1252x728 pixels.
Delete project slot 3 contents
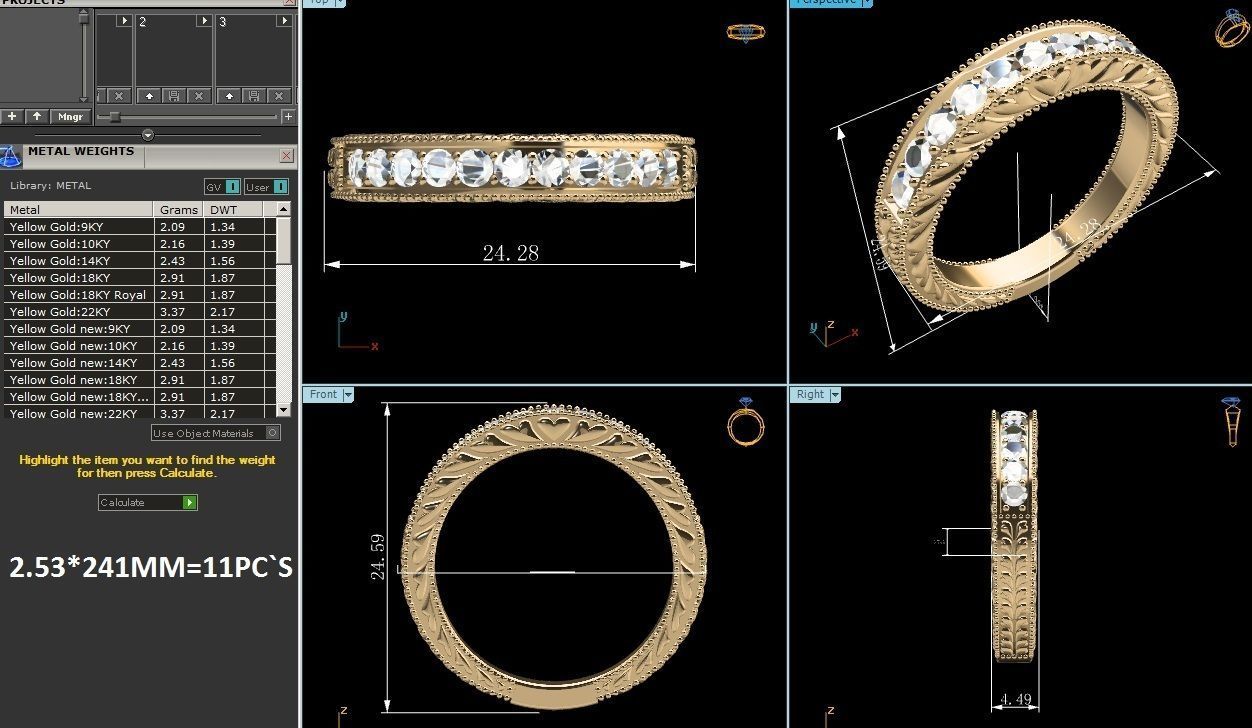pyautogui.click(x=279, y=96)
